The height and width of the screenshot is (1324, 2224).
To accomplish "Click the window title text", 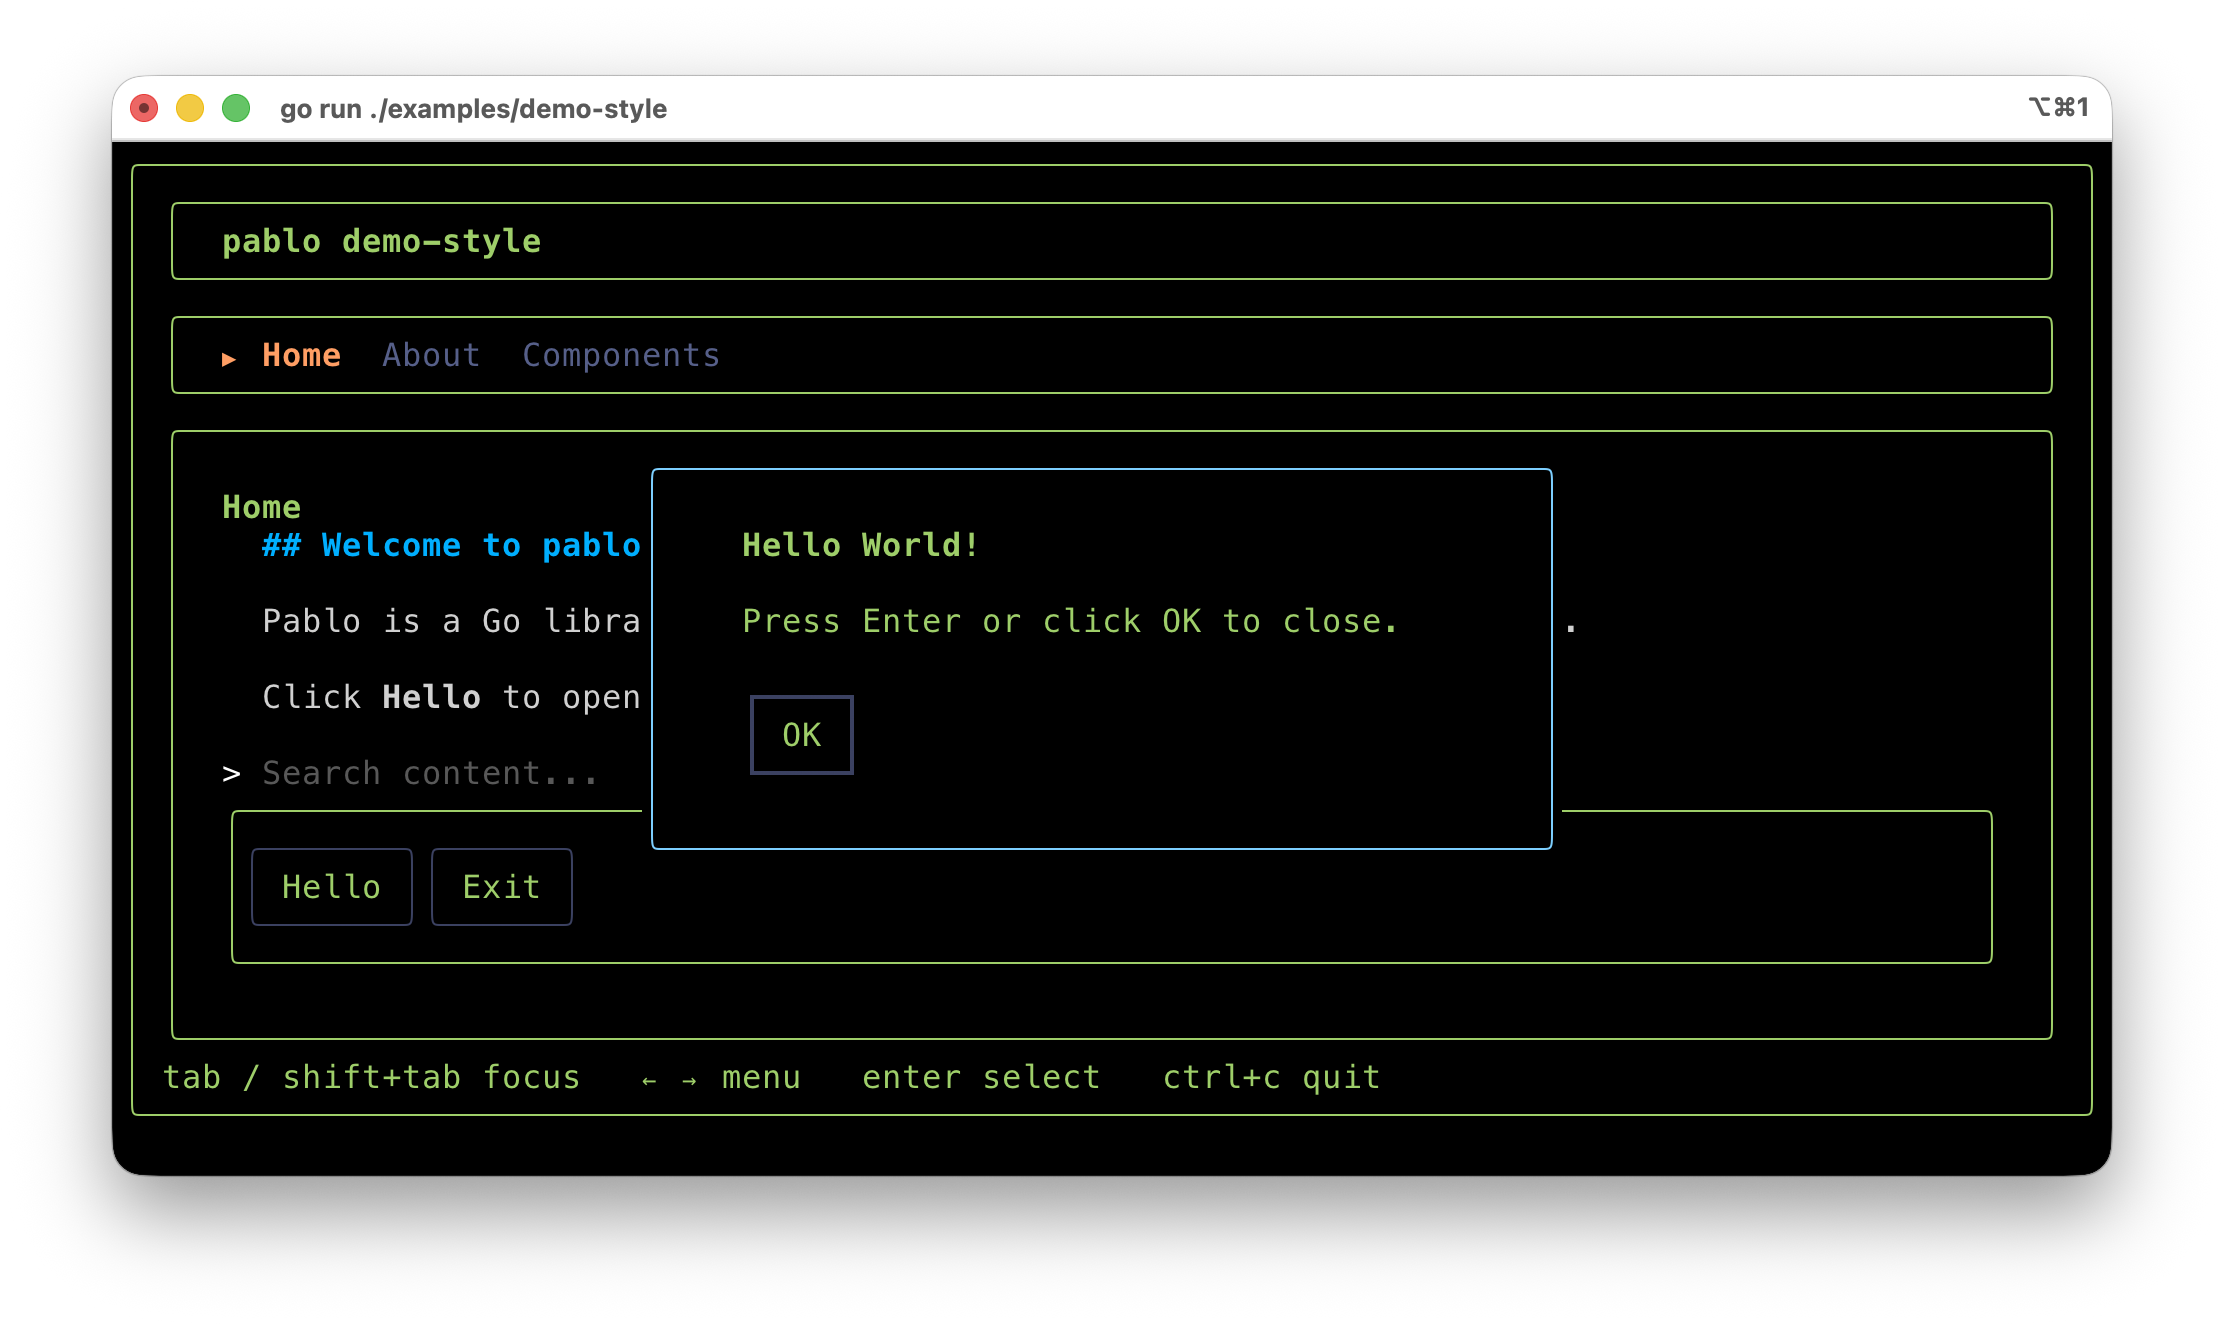I will tap(473, 109).
